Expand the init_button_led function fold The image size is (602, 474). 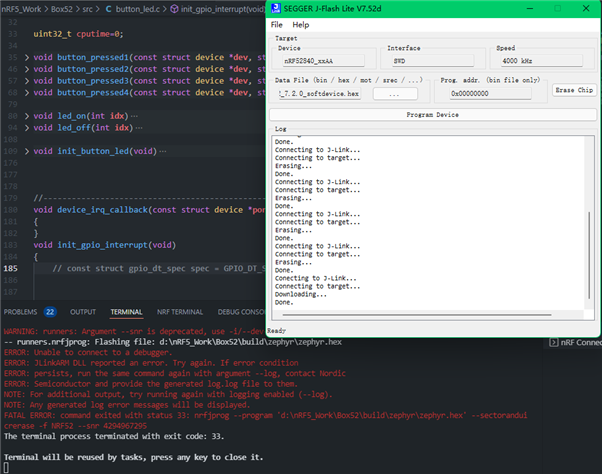[27, 151]
